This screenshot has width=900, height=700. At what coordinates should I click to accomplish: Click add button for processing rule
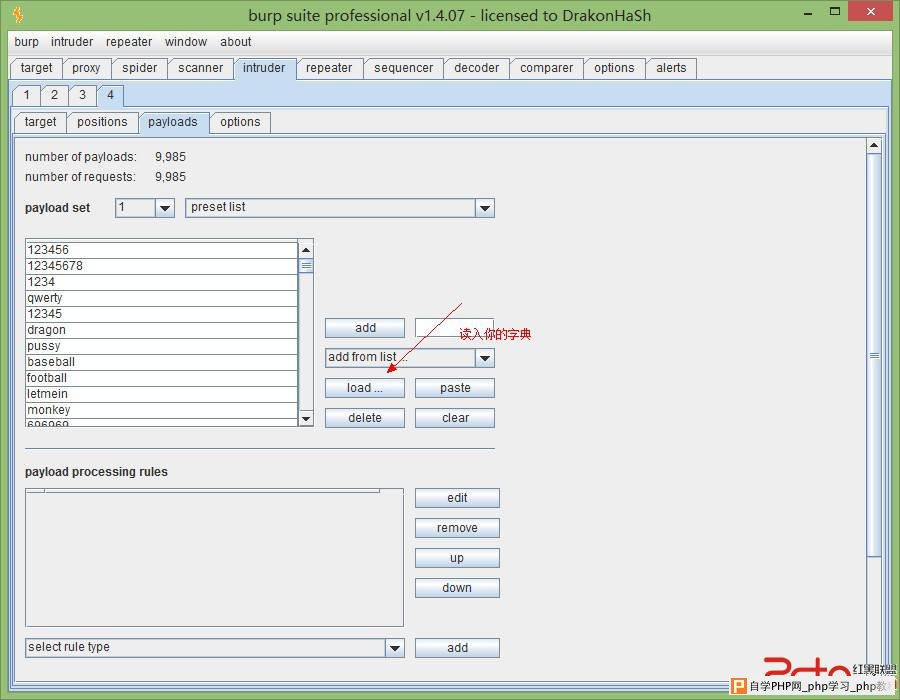(457, 648)
